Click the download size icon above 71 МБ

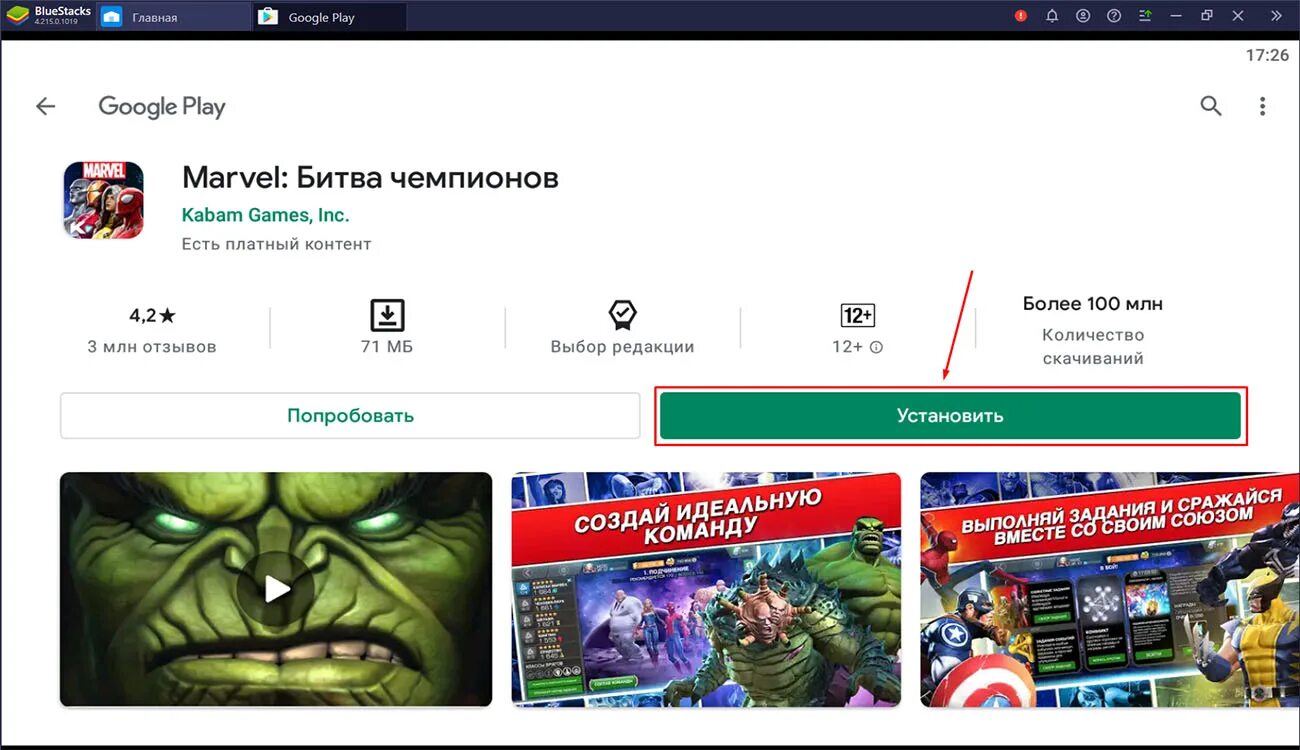click(387, 315)
